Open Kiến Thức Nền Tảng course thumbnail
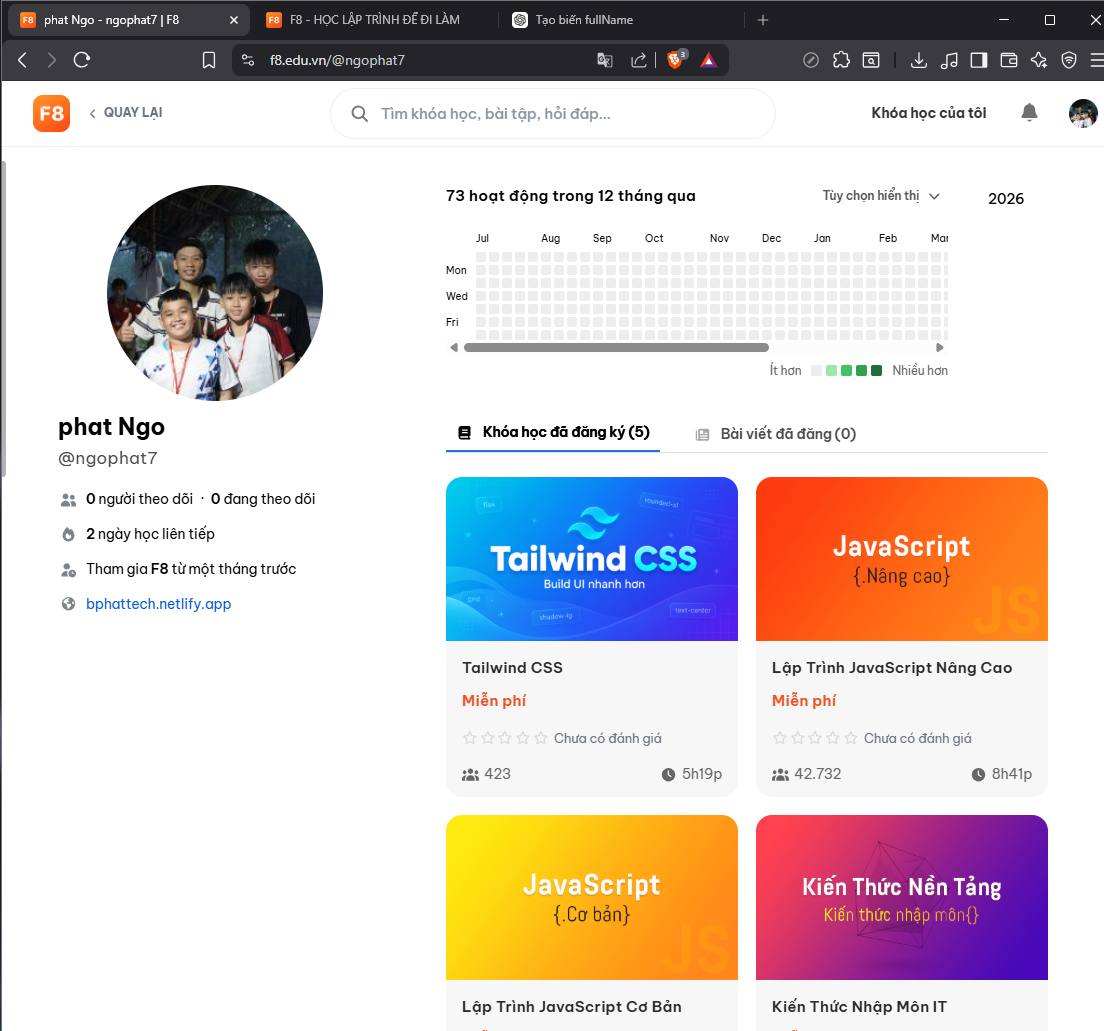The image size is (1104, 1031). pos(902,897)
